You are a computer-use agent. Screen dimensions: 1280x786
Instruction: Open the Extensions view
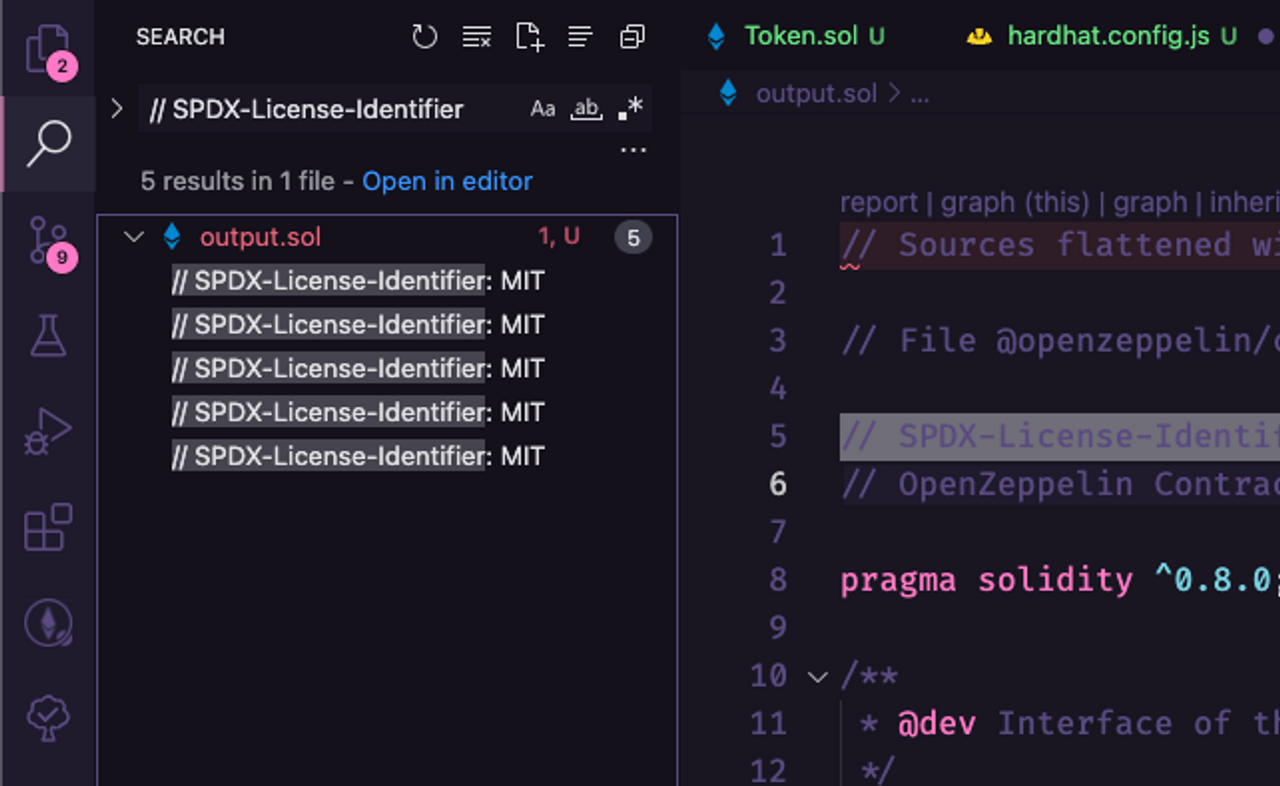[x=47, y=527]
